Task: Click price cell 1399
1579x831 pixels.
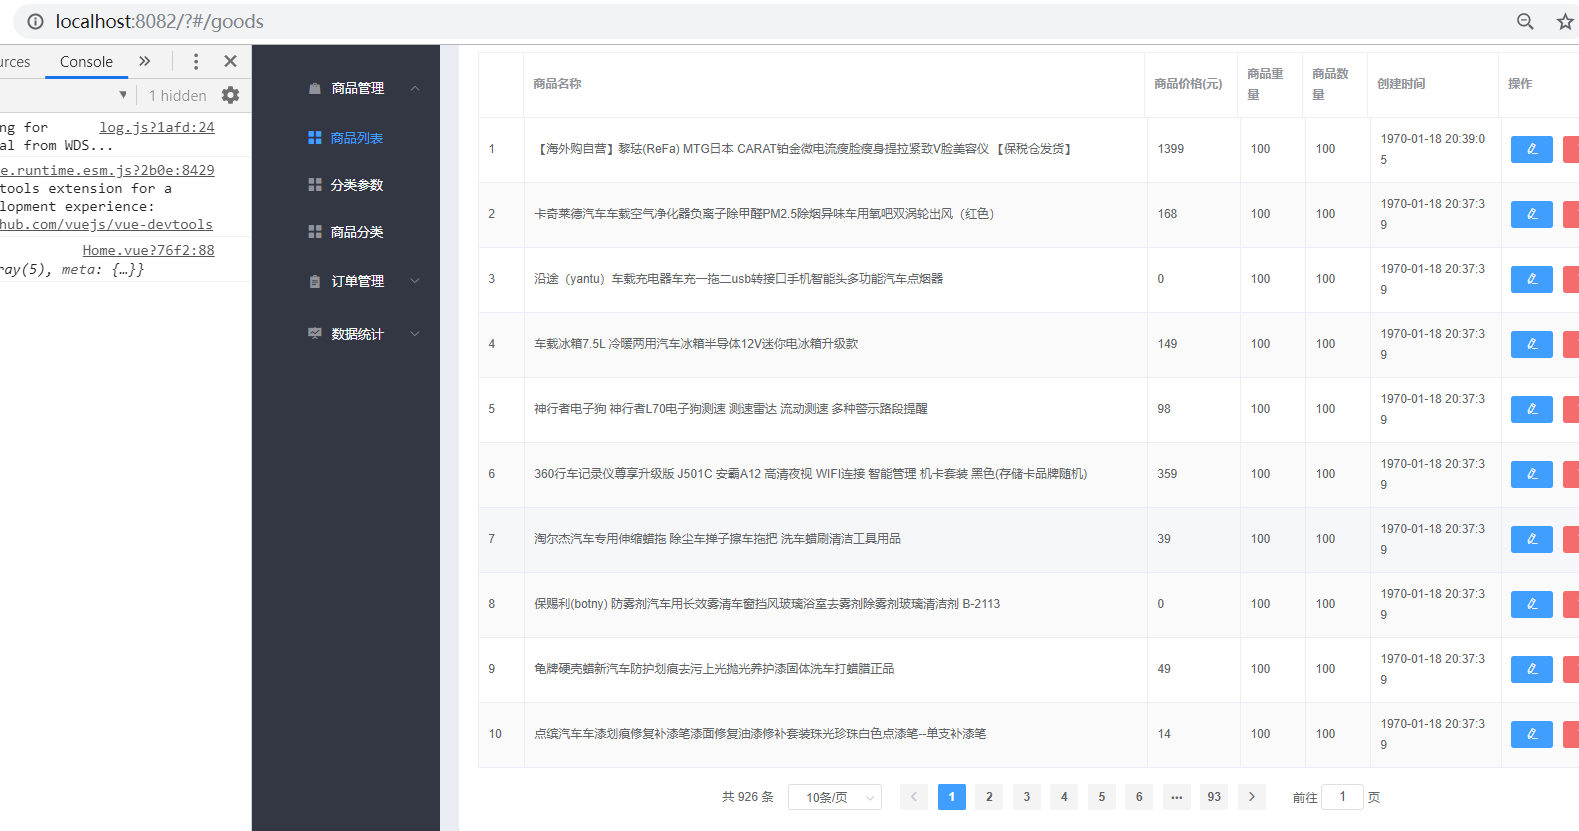Action: (x=1171, y=149)
